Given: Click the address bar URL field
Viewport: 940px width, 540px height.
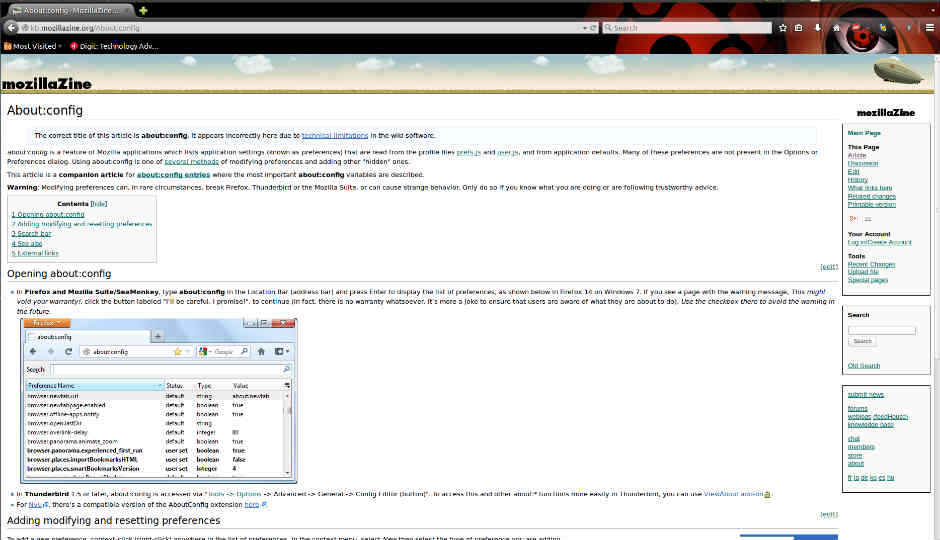Looking at the screenshot, I should click(300, 28).
